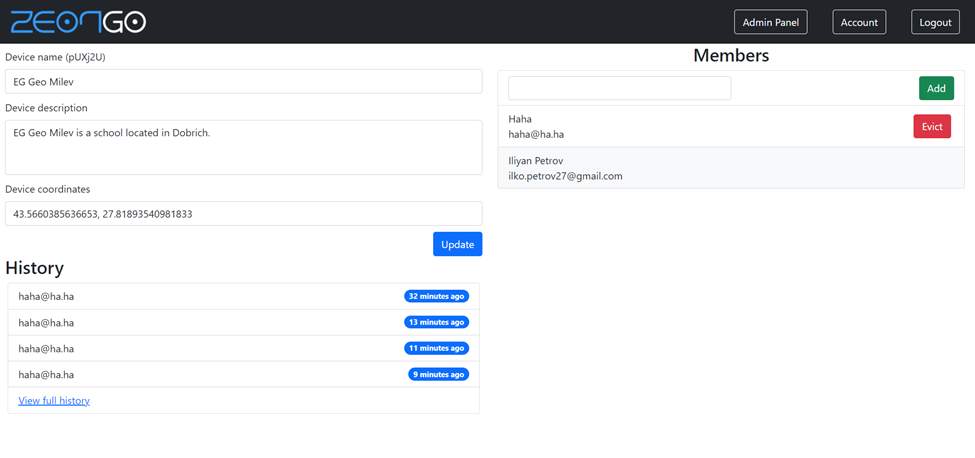
Task: Click member email ilko.petrov27@gmail.com
Action: click(x=565, y=176)
